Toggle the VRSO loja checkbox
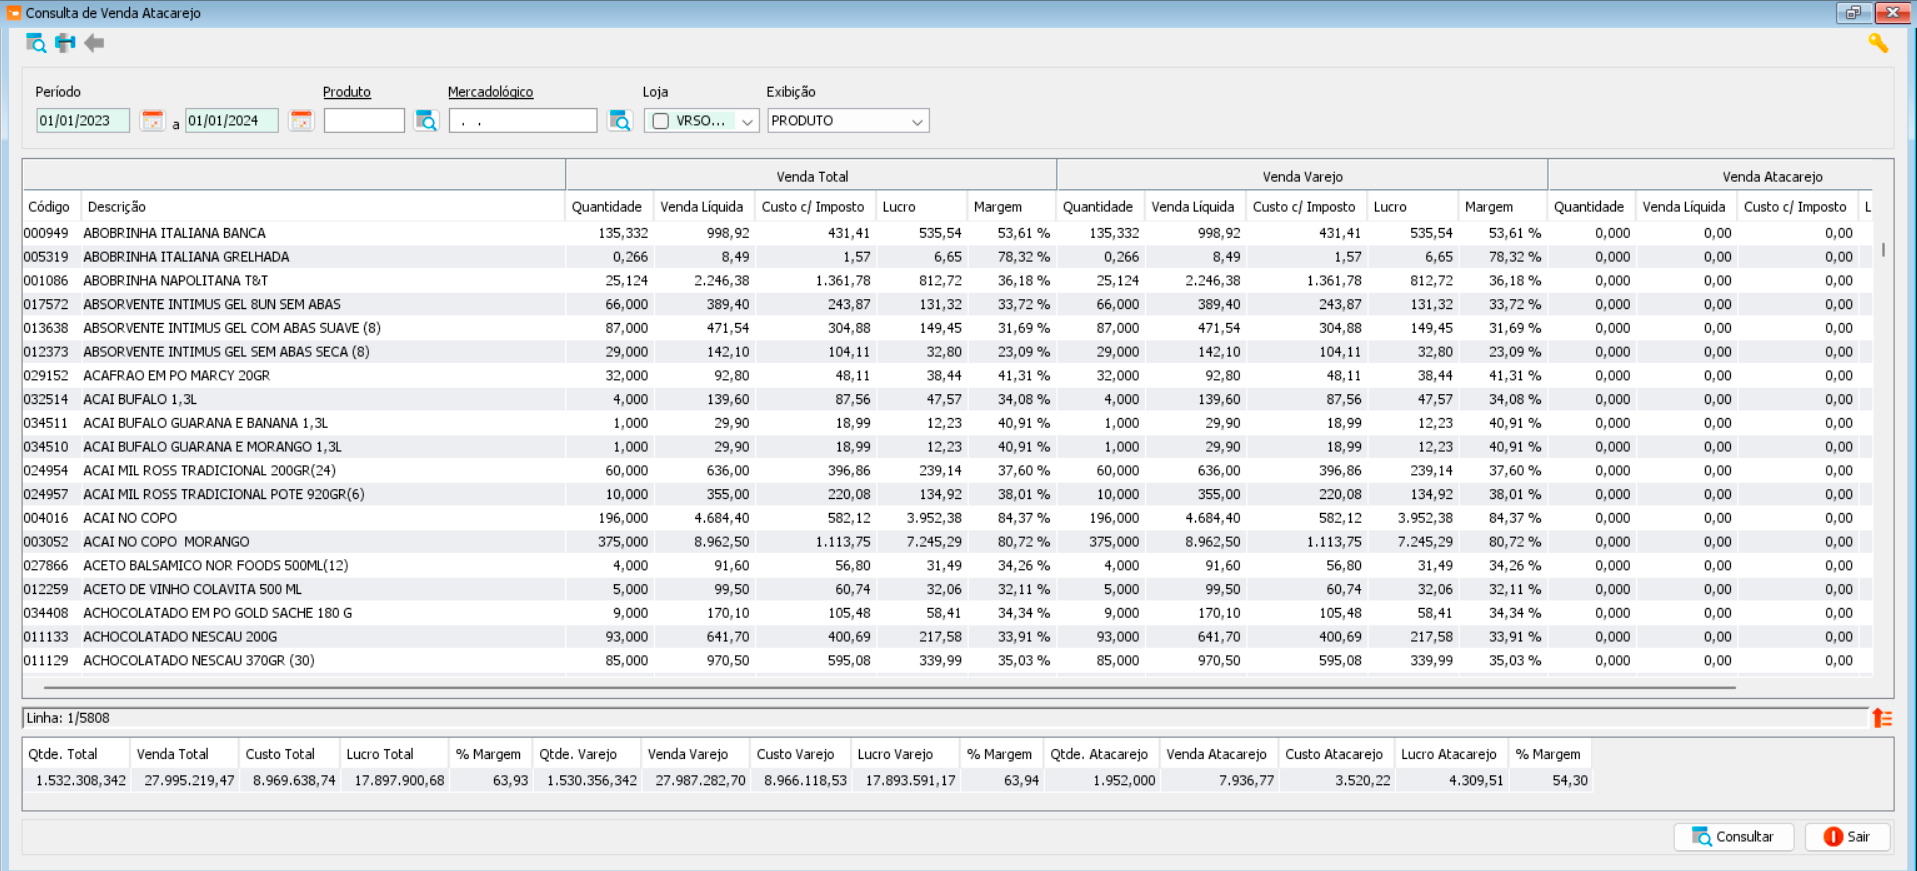The image size is (1917, 871). 661,121
